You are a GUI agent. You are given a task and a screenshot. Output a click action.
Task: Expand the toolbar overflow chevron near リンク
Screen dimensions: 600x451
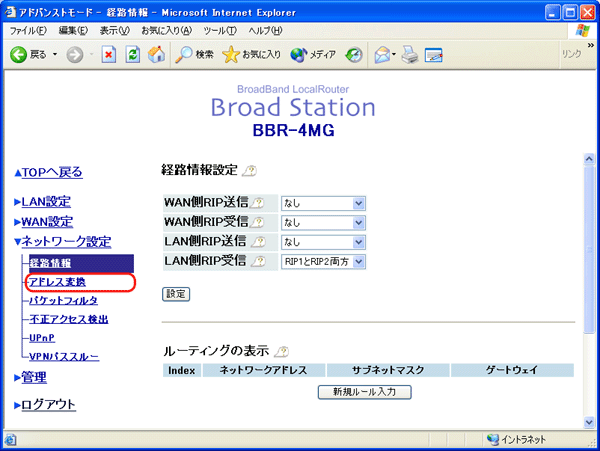590,45
